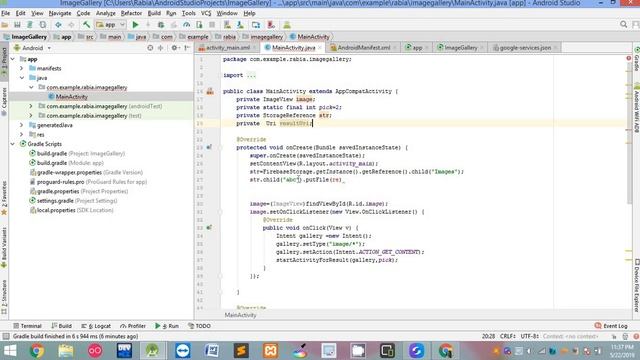640x360 pixels.
Task: Run app with the green play button
Action: tap(136, 25)
